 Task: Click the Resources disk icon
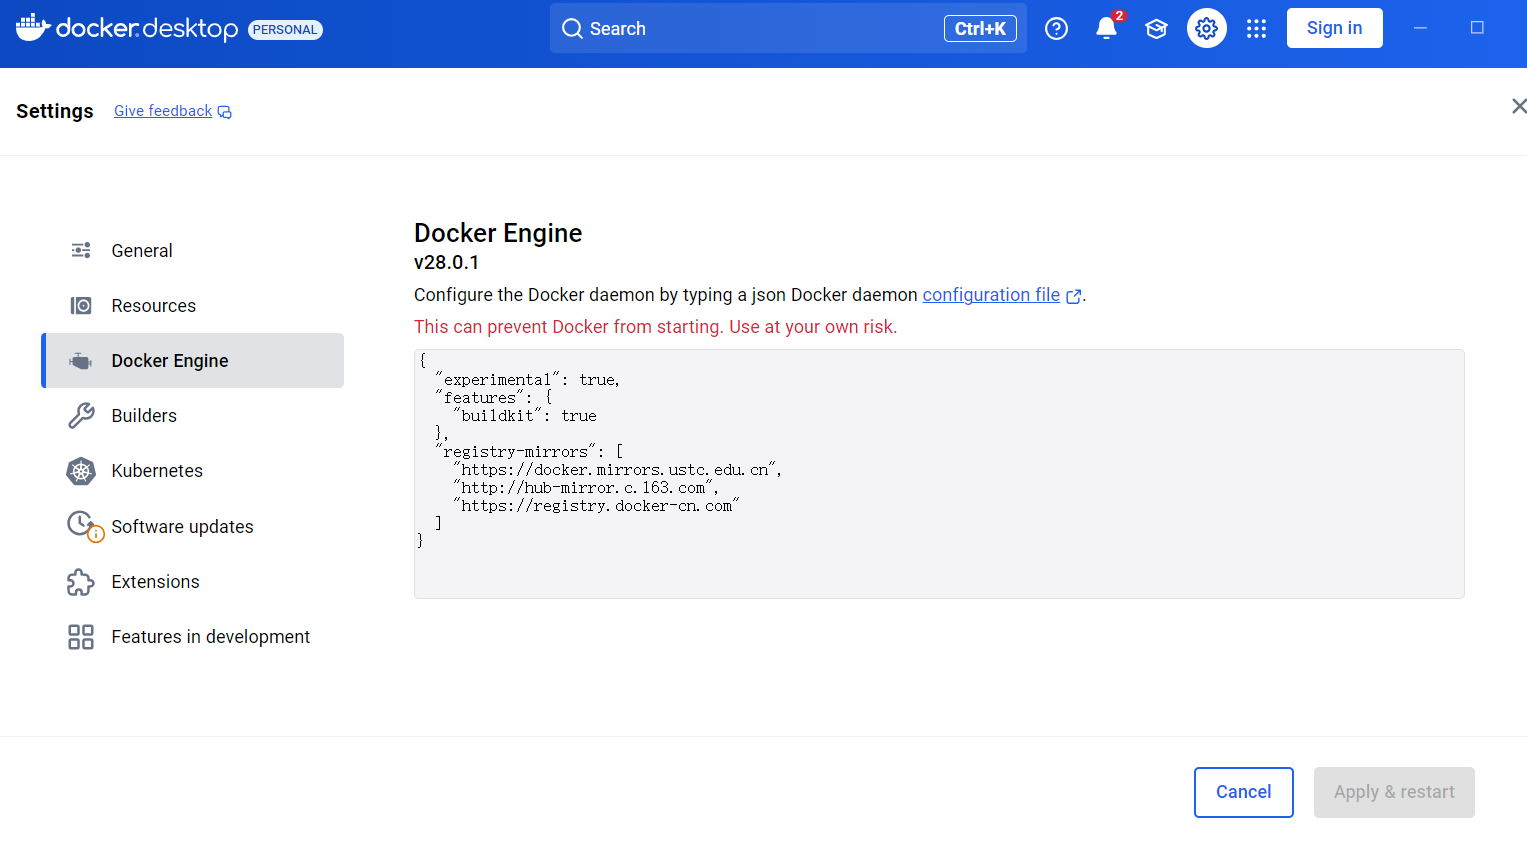pos(81,305)
